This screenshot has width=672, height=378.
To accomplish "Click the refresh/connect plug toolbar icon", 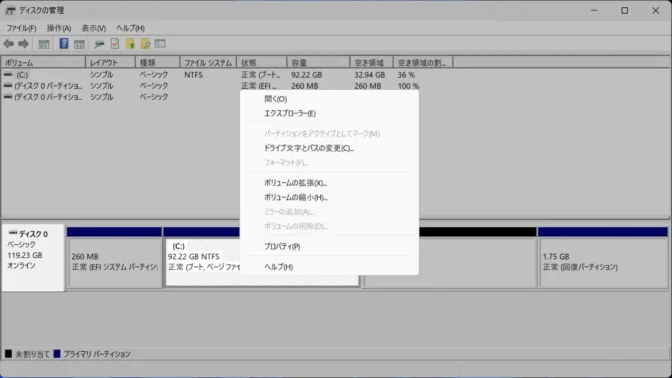I will point(99,44).
